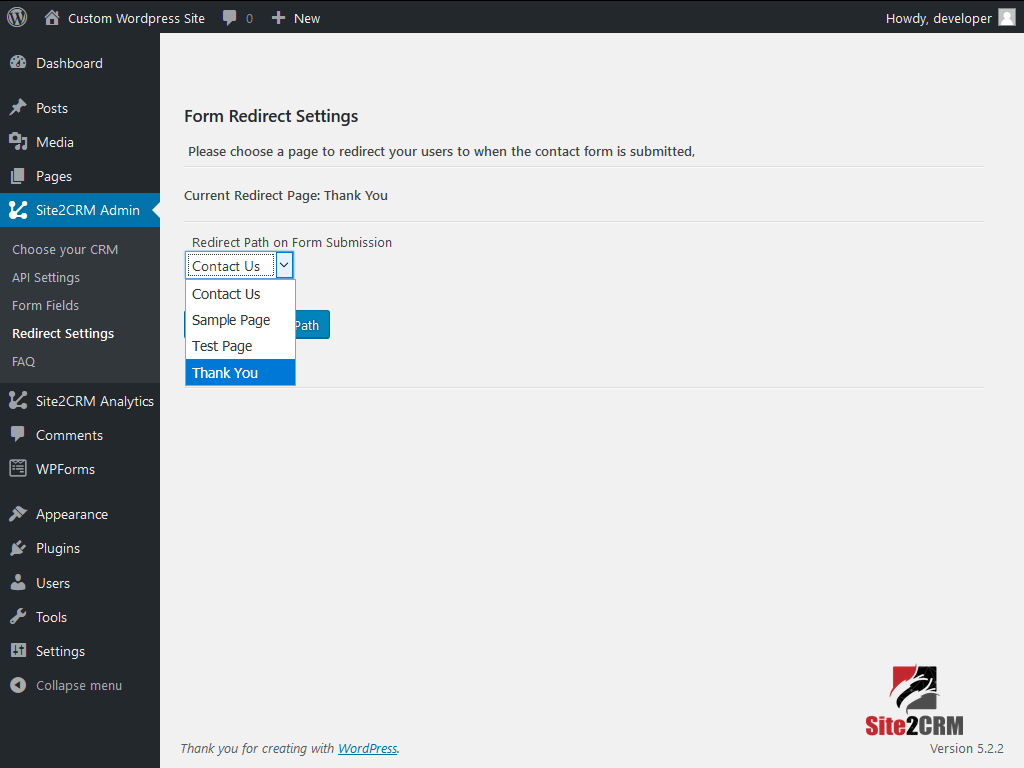
Task: Click the Tools wrench icon
Action: click(x=18, y=616)
